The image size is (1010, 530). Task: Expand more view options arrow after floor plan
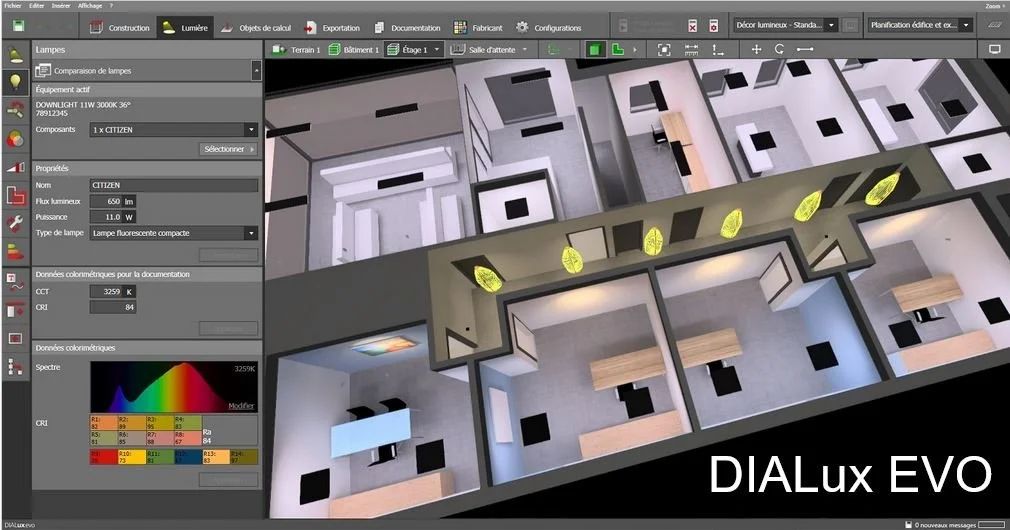point(635,50)
